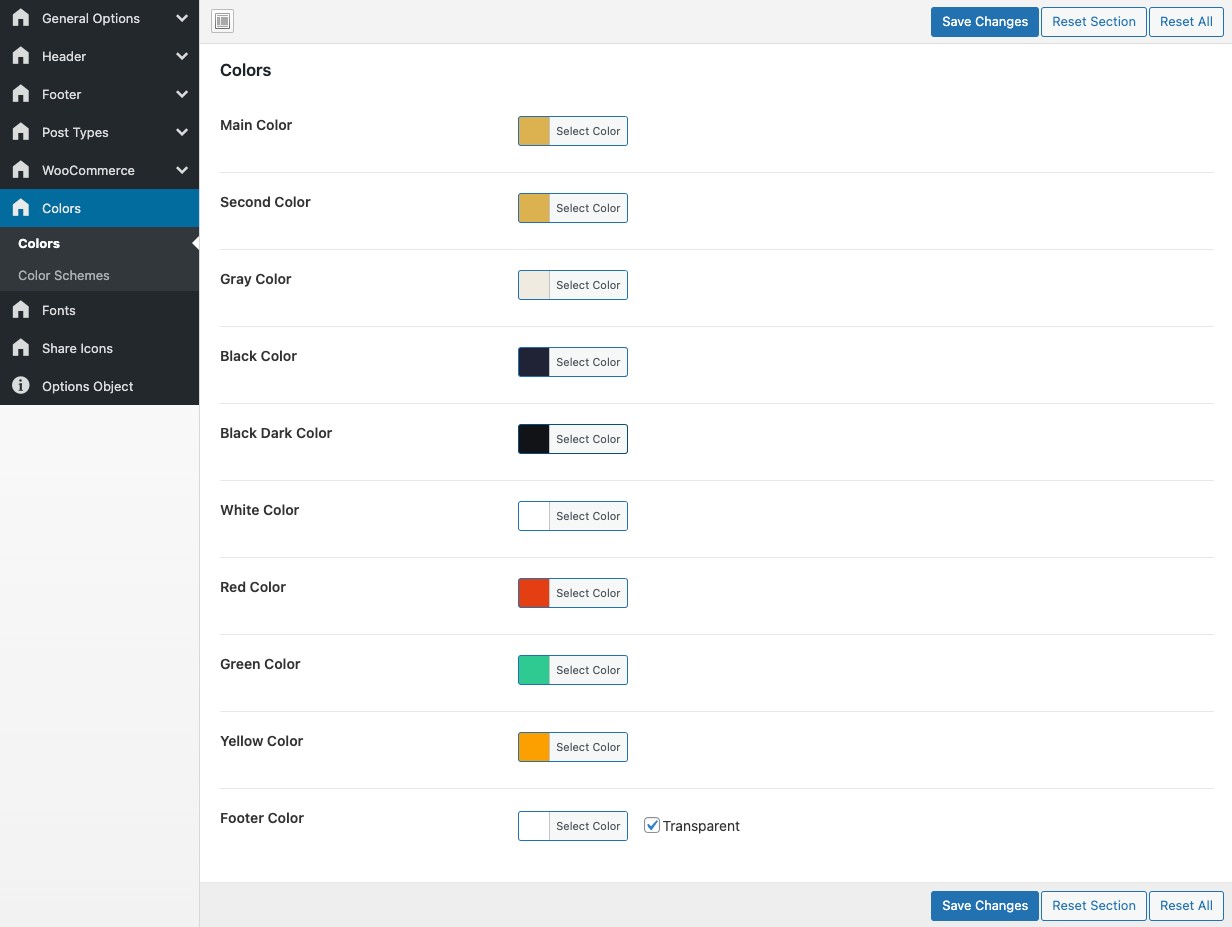
Task: Expand the WooCommerce chevron
Action: coord(181,170)
